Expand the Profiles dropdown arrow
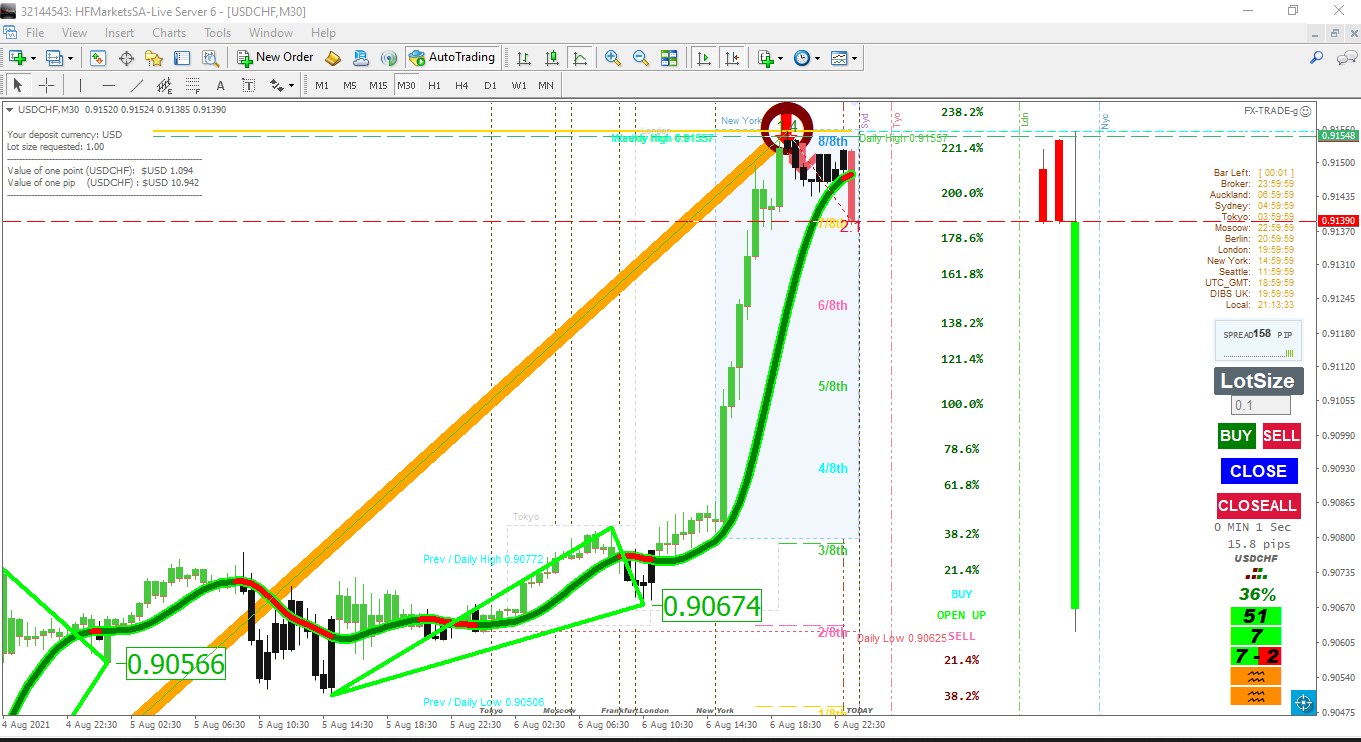 (x=69, y=58)
